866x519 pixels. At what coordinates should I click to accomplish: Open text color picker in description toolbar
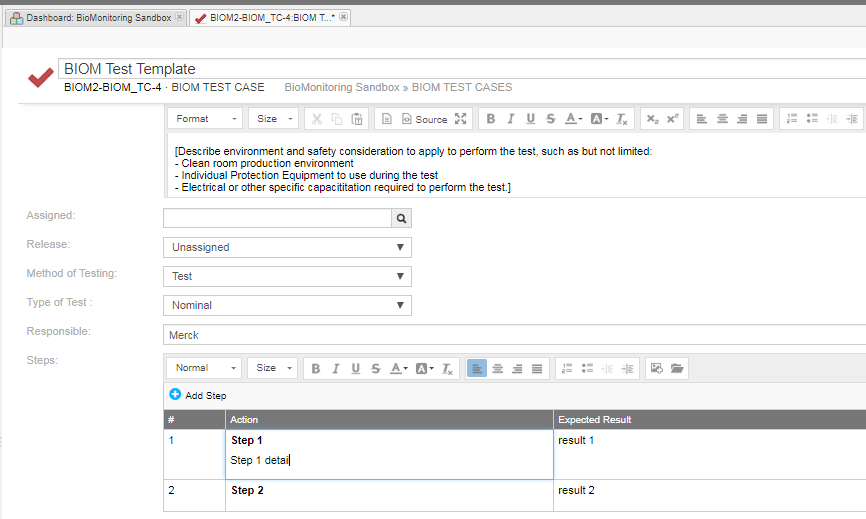[x=573, y=119]
